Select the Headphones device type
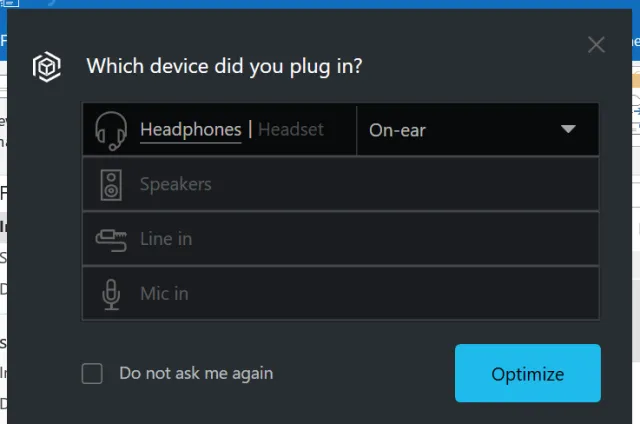640x424 pixels. coord(190,130)
